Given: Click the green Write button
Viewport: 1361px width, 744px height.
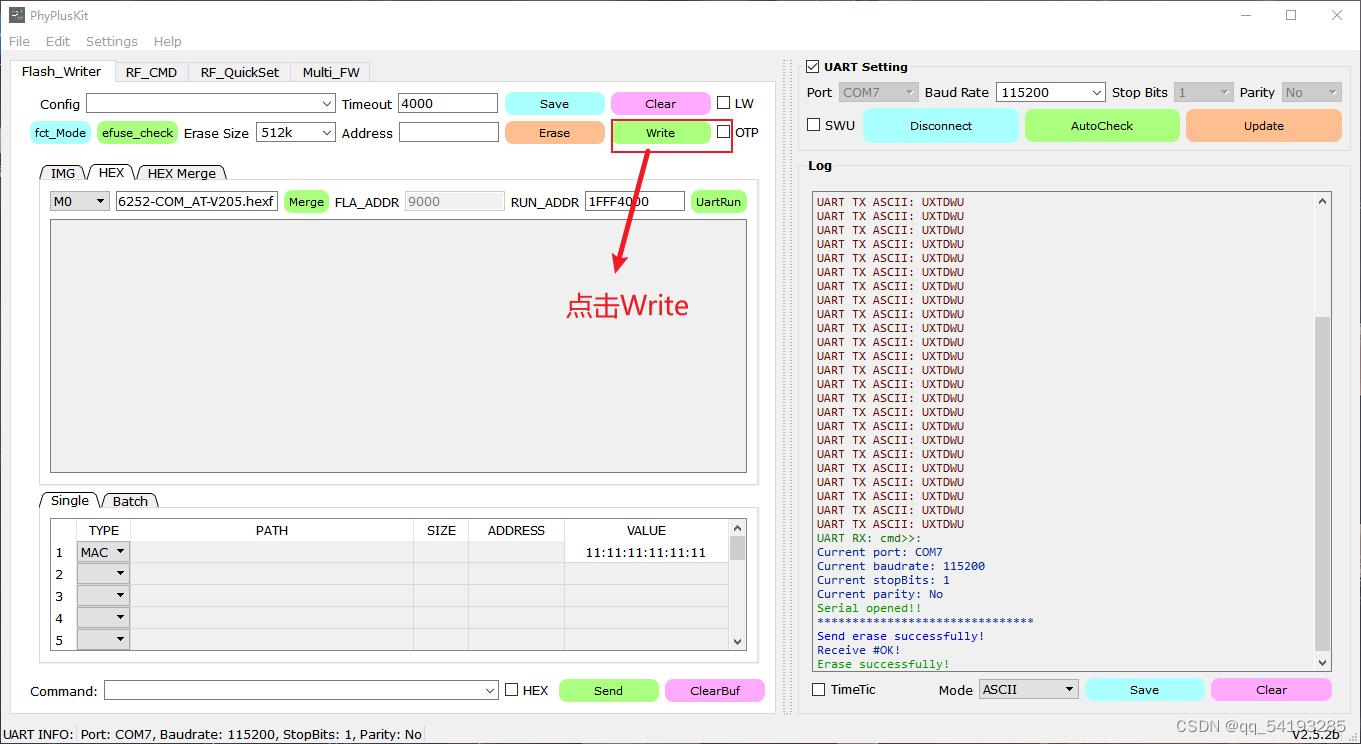Looking at the screenshot, I should coord(660,133).
